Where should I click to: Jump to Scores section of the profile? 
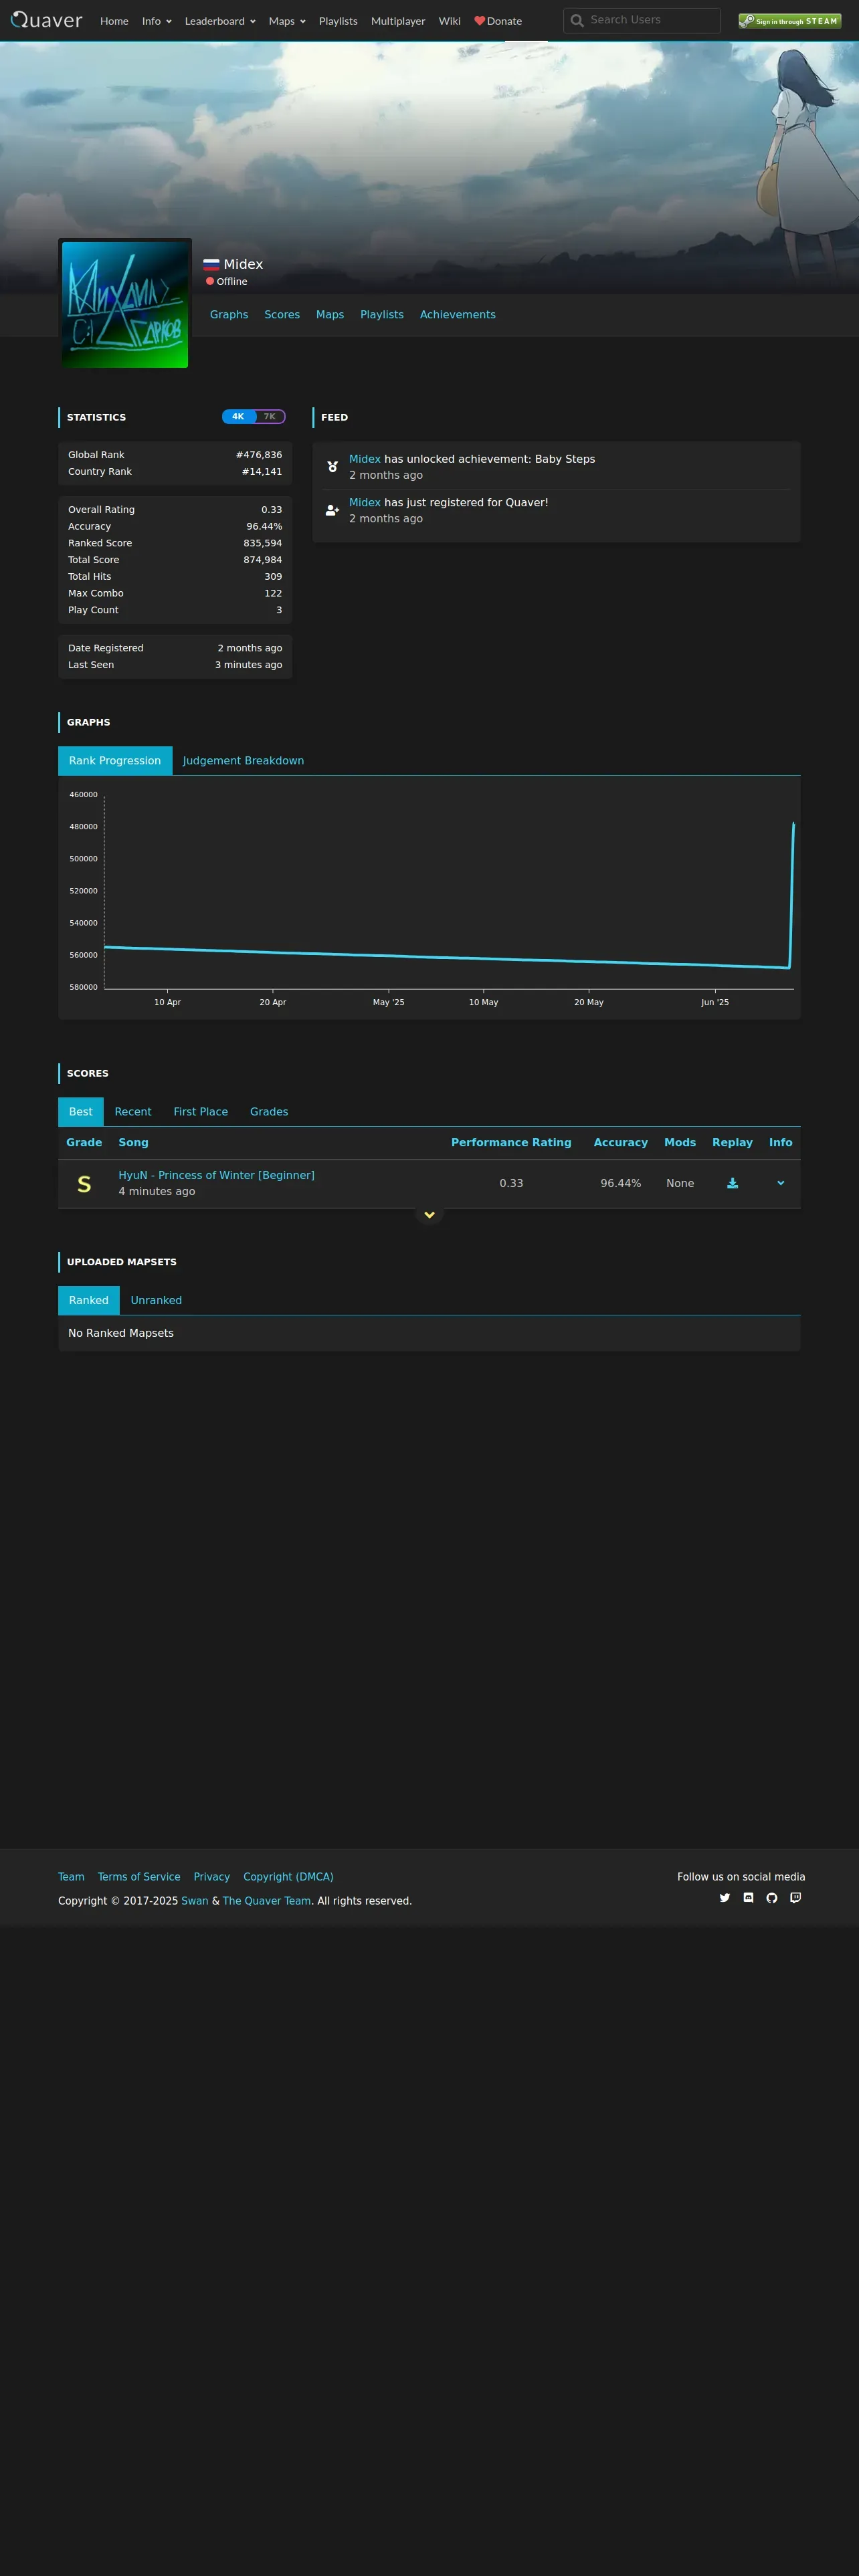coord(282,315)
